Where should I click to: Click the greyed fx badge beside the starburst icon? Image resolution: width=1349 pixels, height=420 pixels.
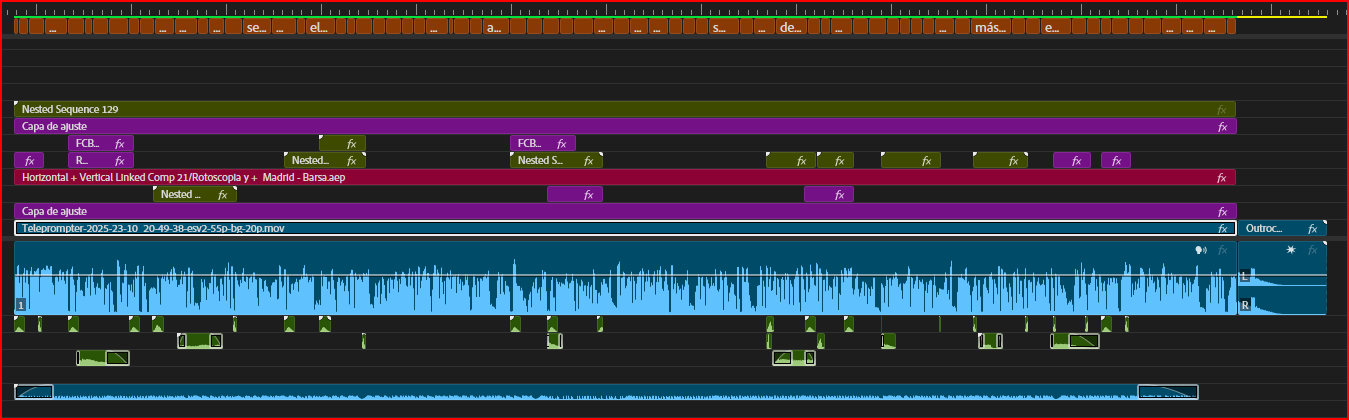tap(1313, 249)
